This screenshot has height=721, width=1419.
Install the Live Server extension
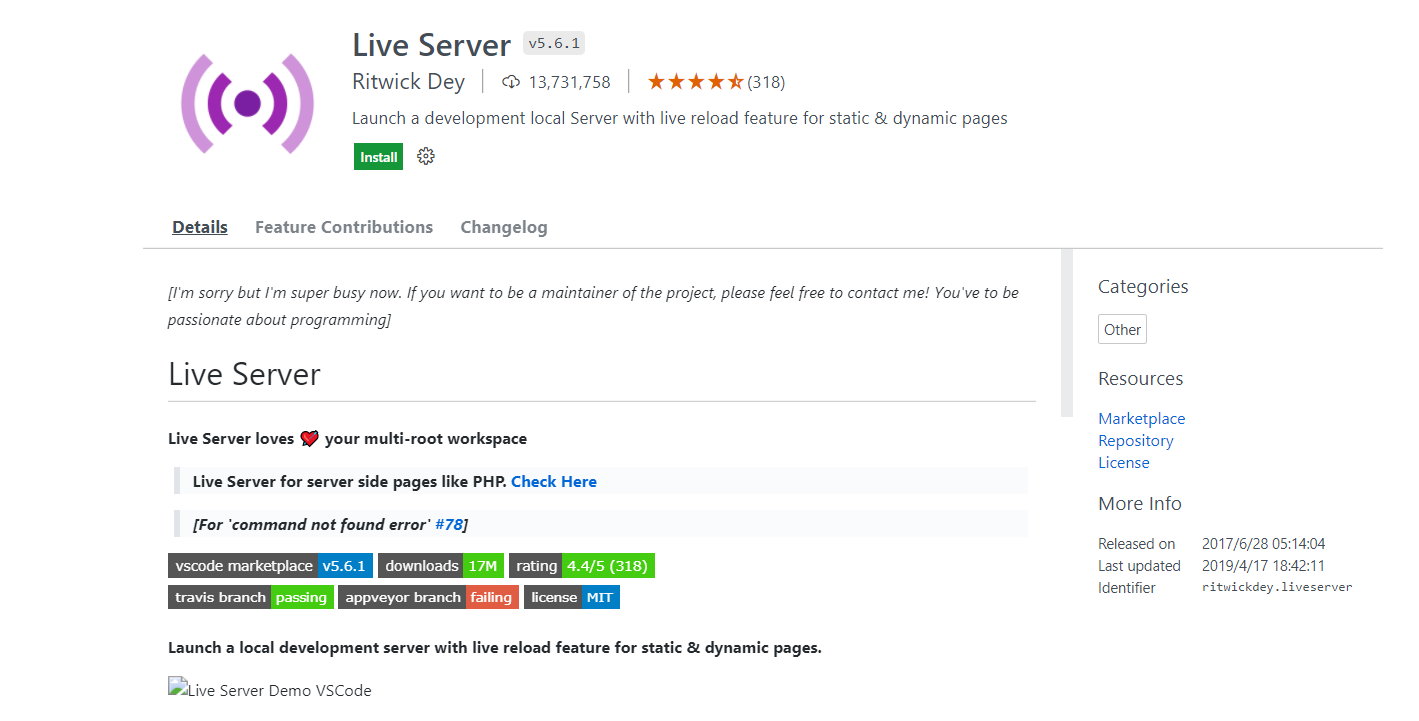(379, 157)
